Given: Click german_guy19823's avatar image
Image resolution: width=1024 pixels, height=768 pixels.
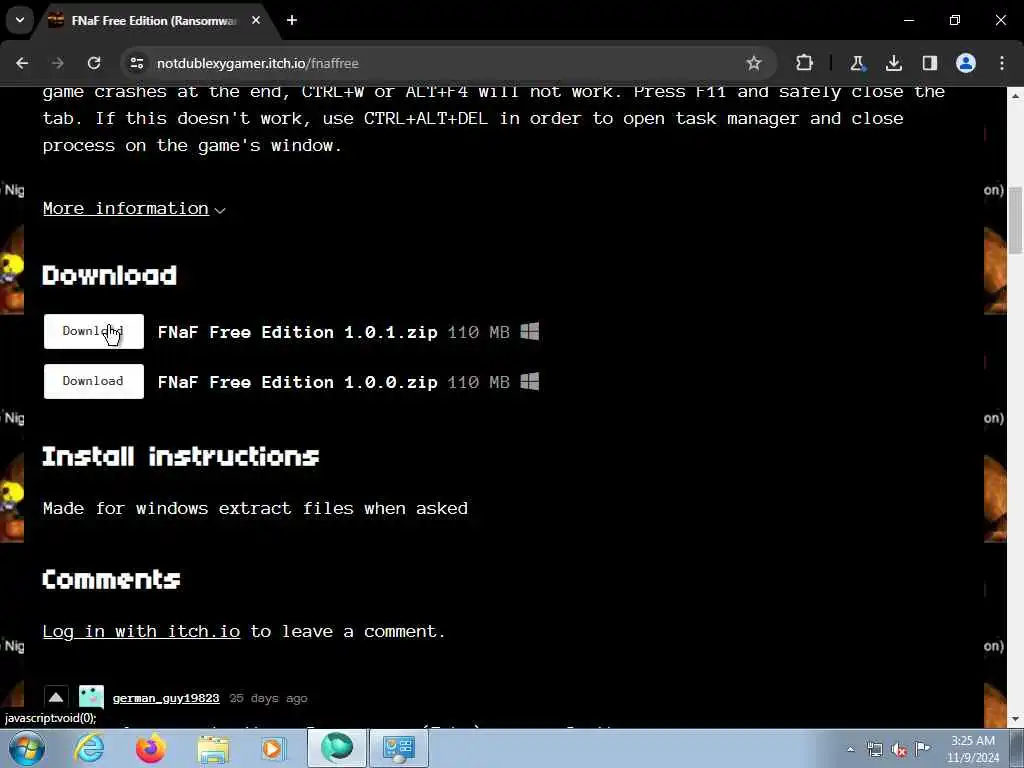Looking at the screenshot, I should [91, 697].
